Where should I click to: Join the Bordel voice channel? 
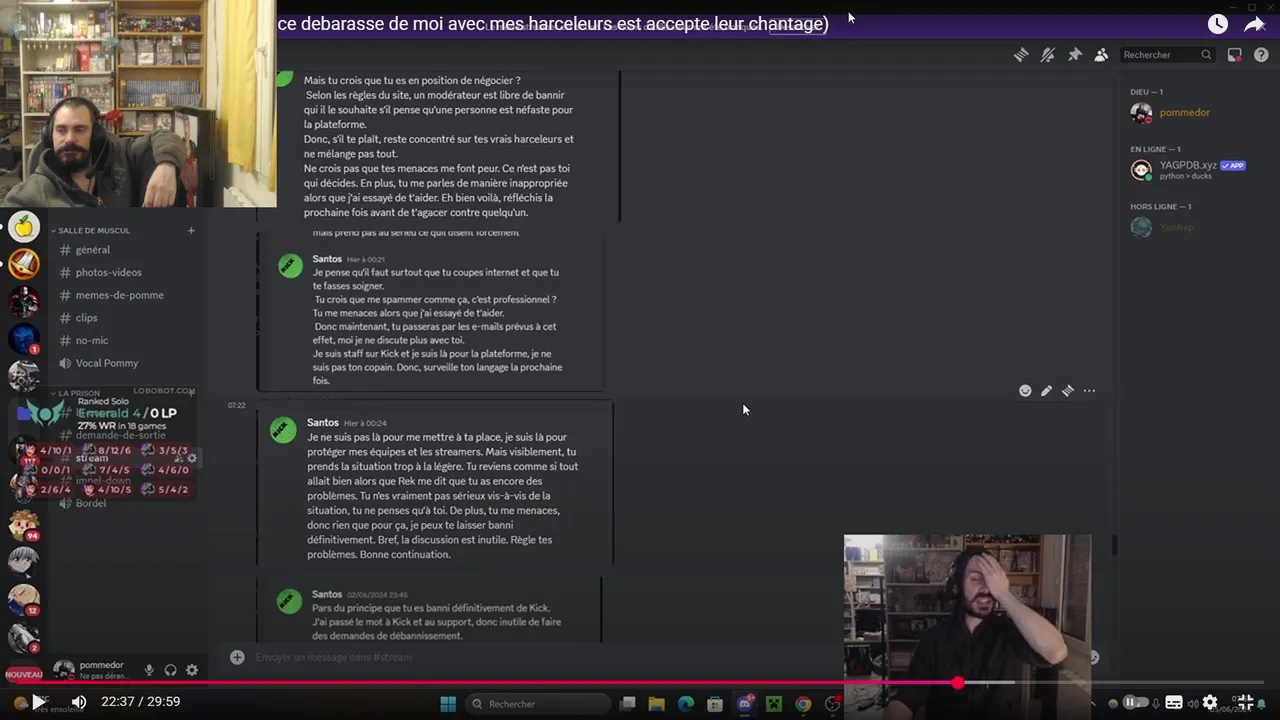(90, 503)
